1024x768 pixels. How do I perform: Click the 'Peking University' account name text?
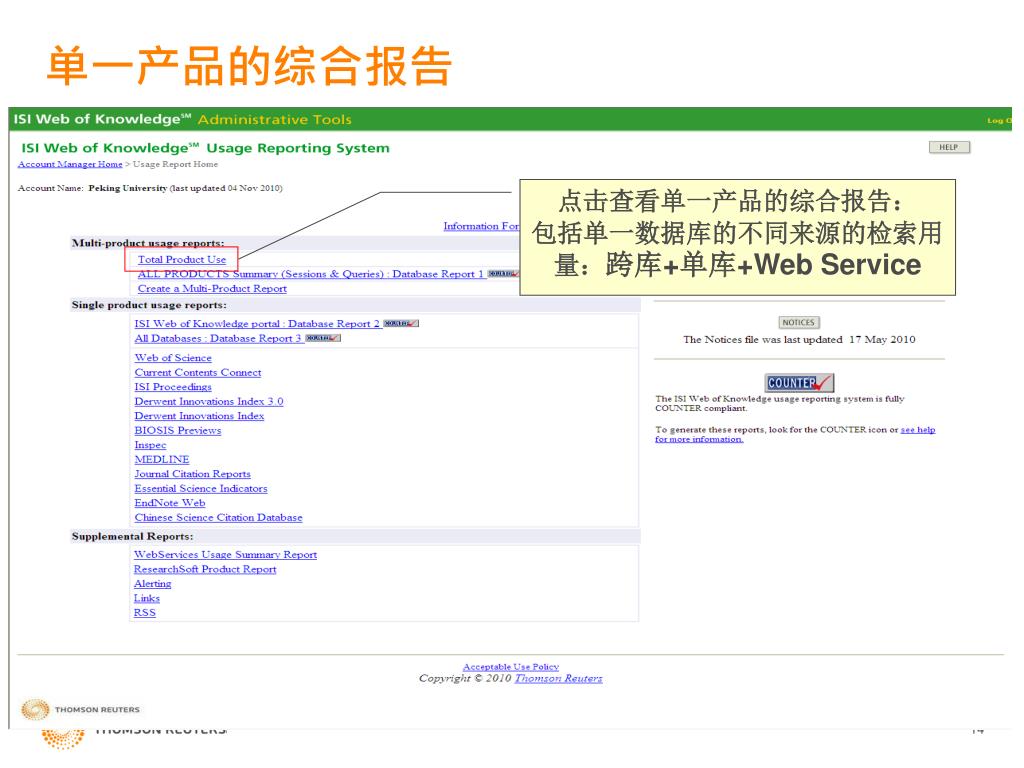click(128, 188)
